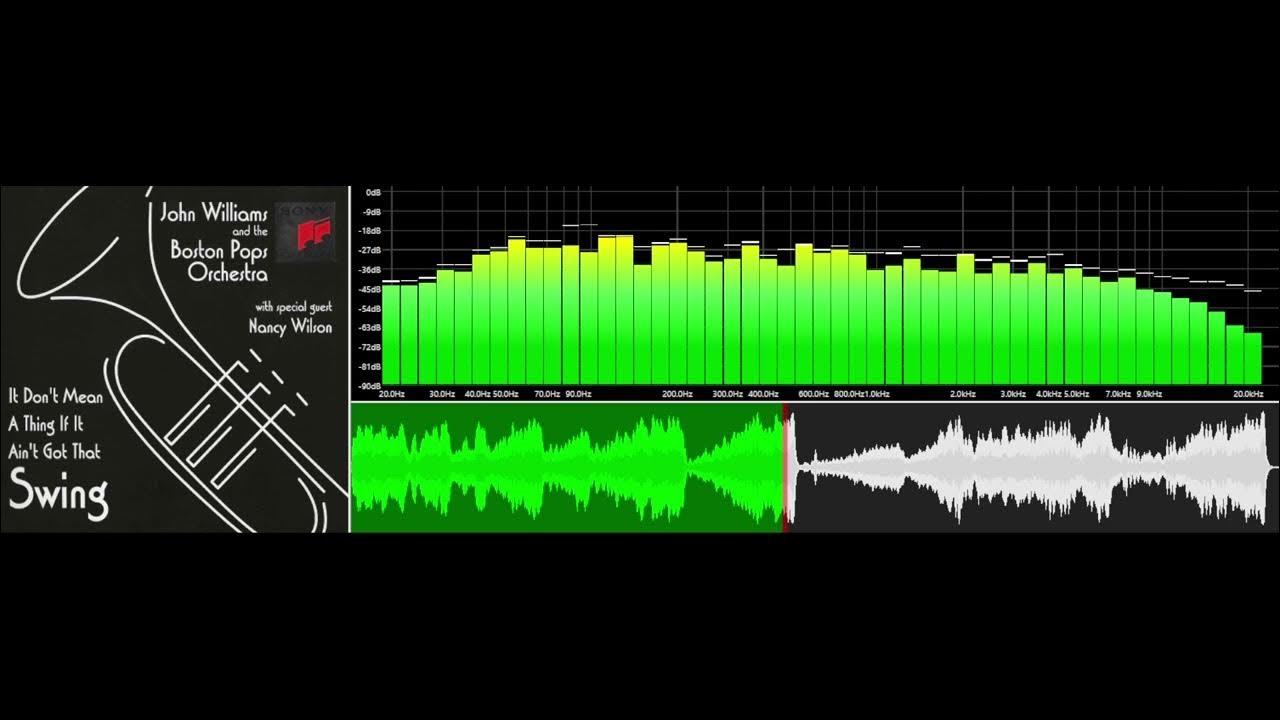This screenshot has width=1280, height=720.
Task: Click the '-54dB' level label
Action: [x=371, y=309]
